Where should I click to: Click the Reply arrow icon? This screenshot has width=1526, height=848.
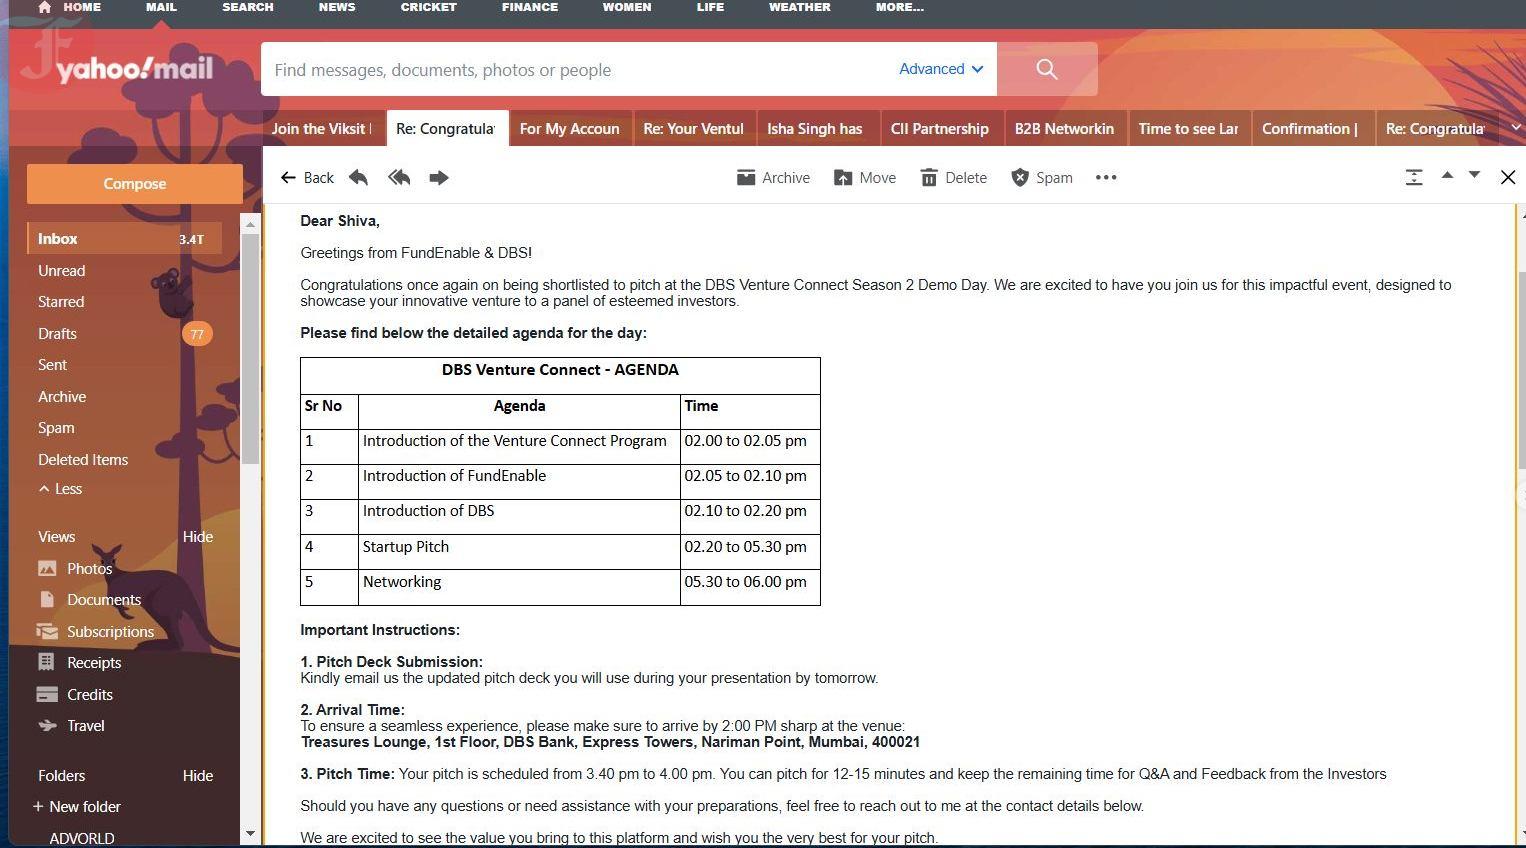(358, 178)
